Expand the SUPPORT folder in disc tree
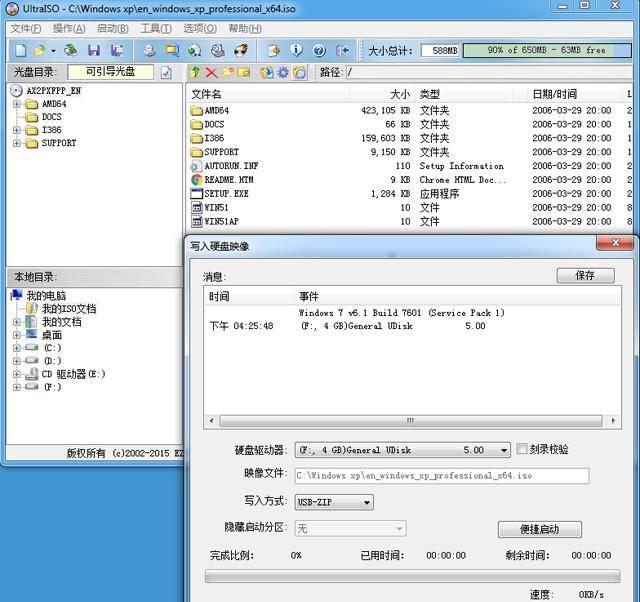This screenshot has width=640, height=602. [x=17, y=143]
